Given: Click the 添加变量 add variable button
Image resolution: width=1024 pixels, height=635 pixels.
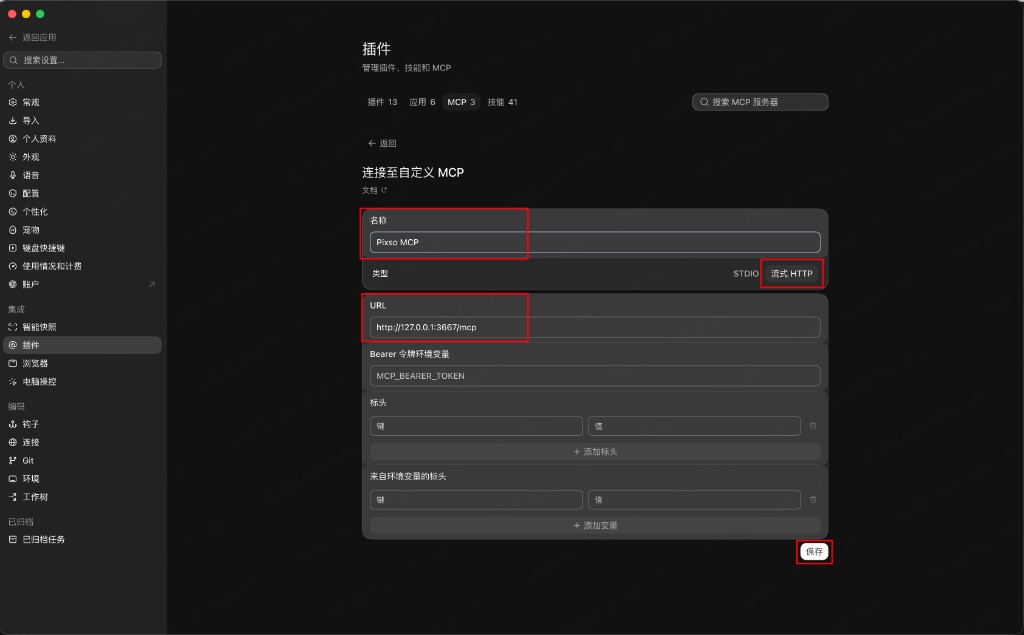Looking at the screenshot, I should click(595, 525).
